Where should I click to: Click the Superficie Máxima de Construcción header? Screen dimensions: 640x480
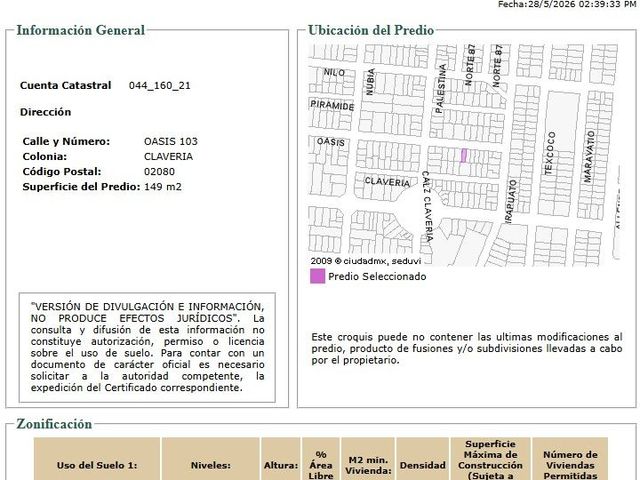point(490,460)
